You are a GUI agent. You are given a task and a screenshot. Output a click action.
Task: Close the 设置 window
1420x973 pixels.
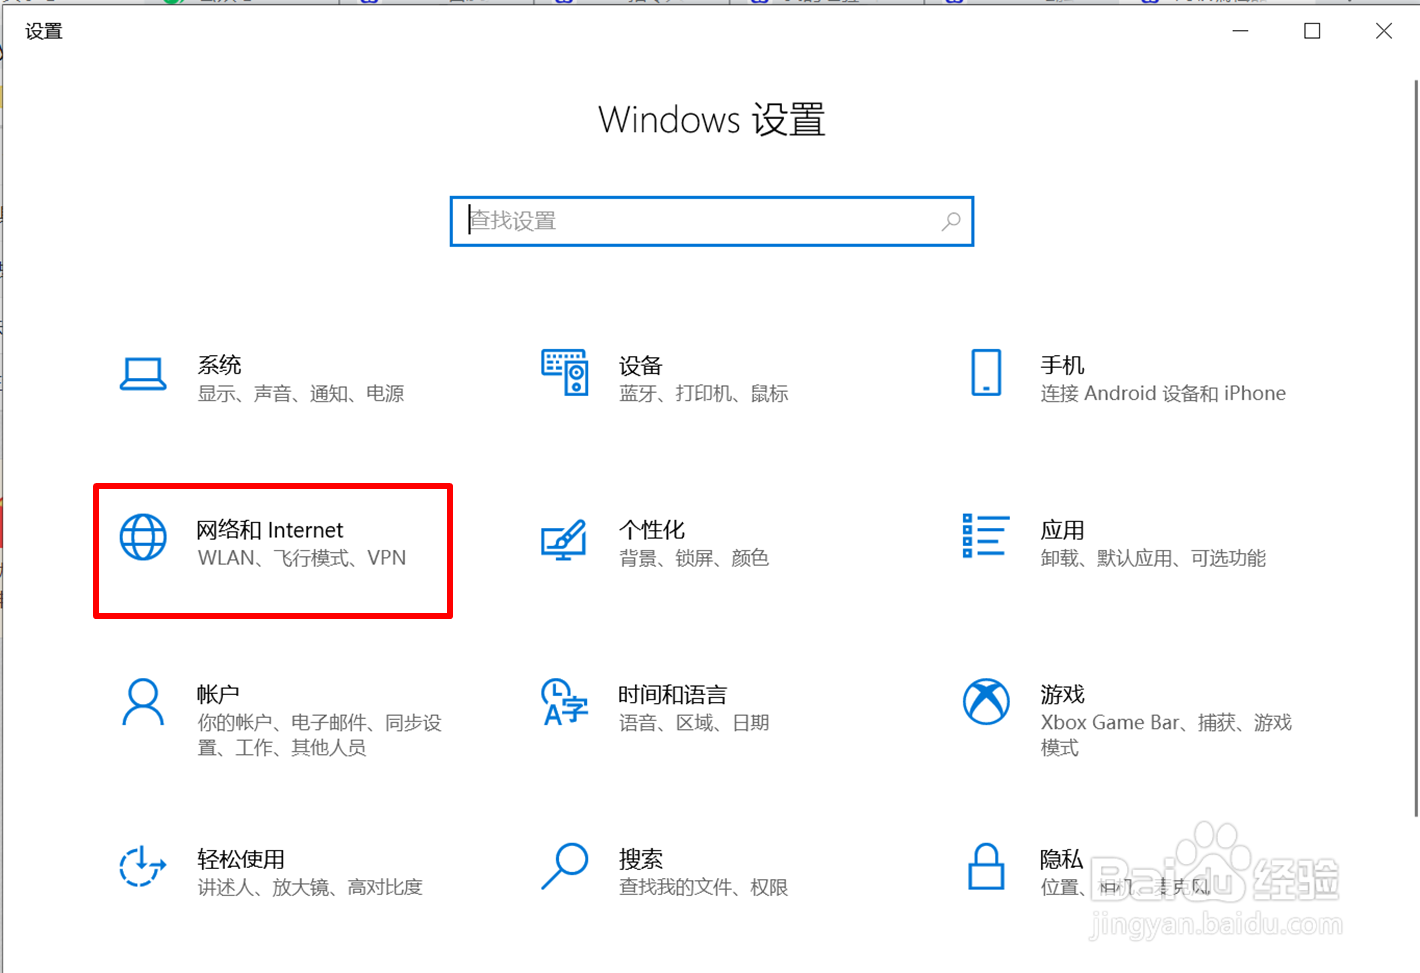click(x=1384, y=31)
